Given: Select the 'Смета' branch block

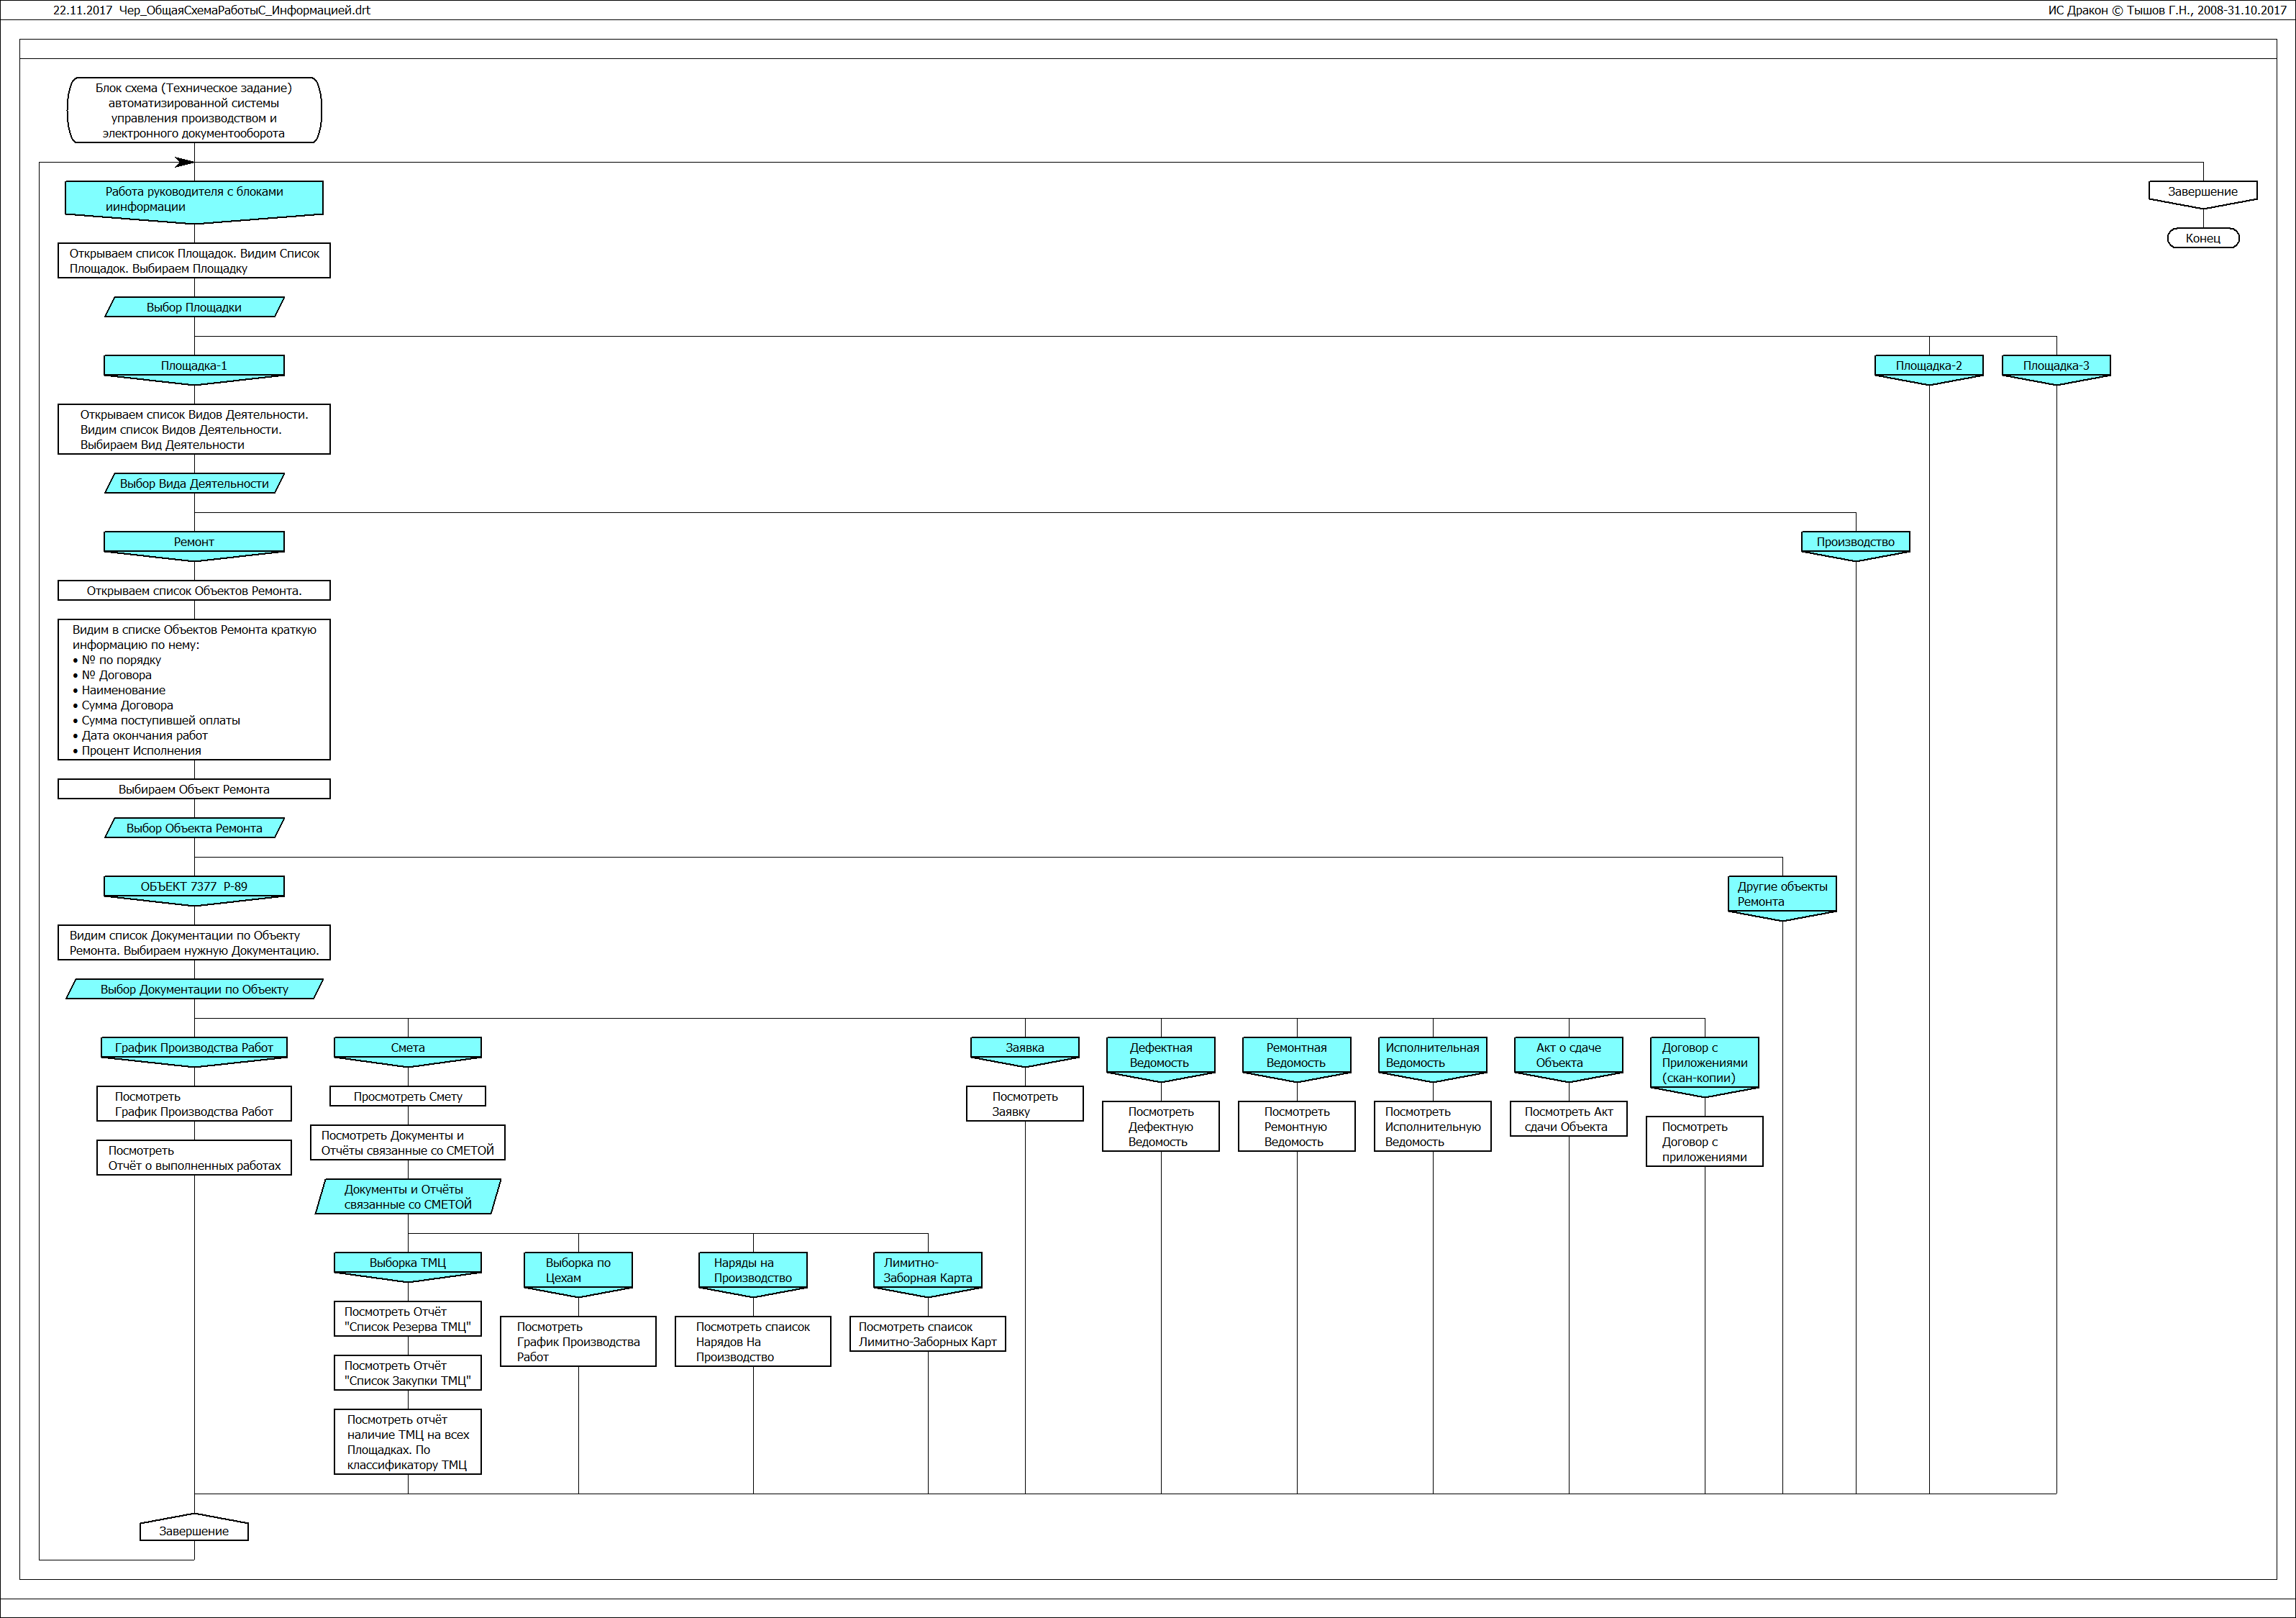Looking at the screenshot, I should (407, 1048).
